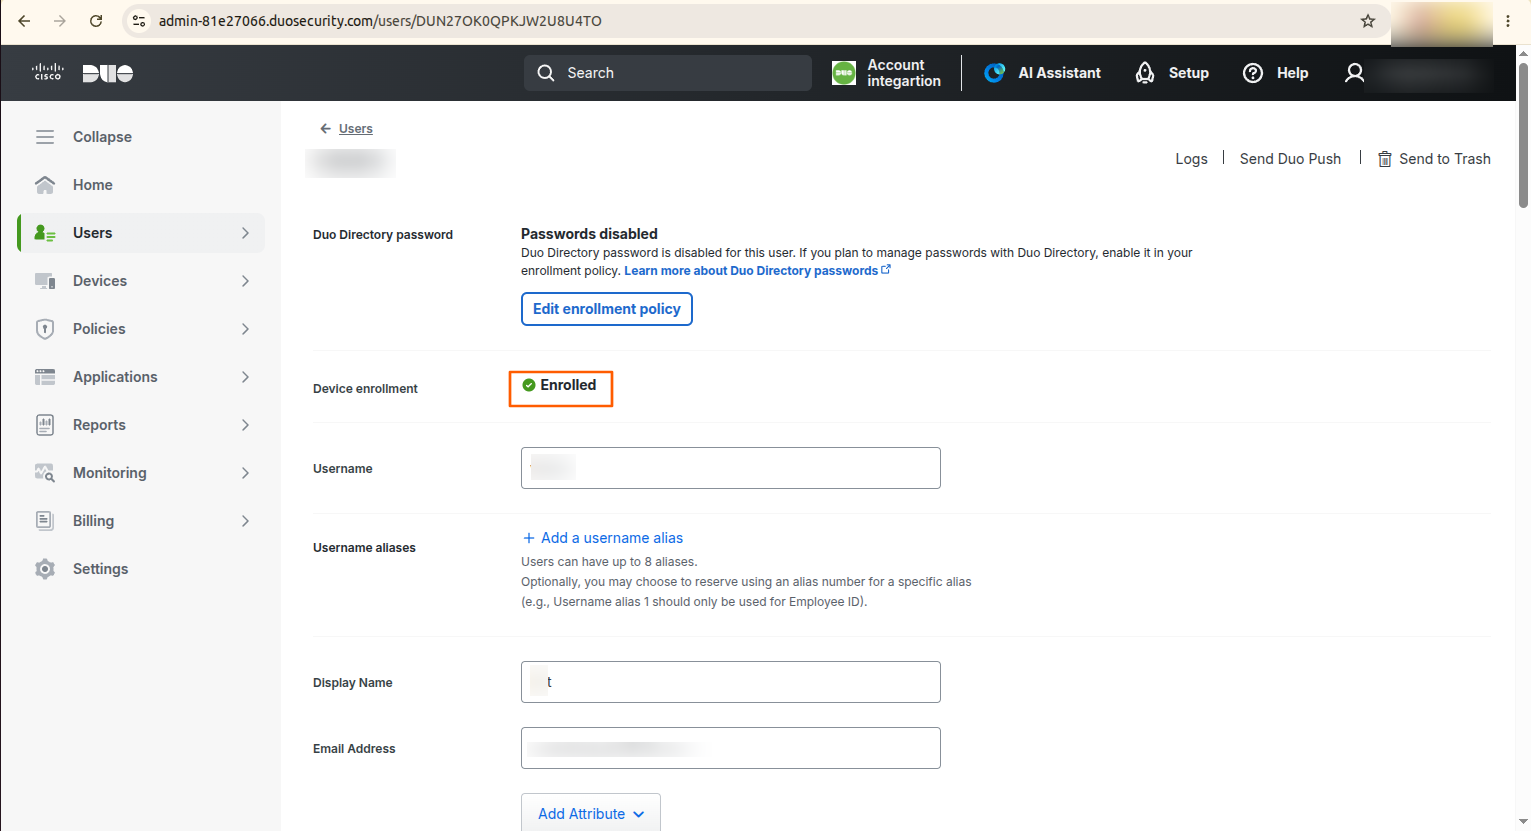Click the Email Address input field

click(731, 748)
